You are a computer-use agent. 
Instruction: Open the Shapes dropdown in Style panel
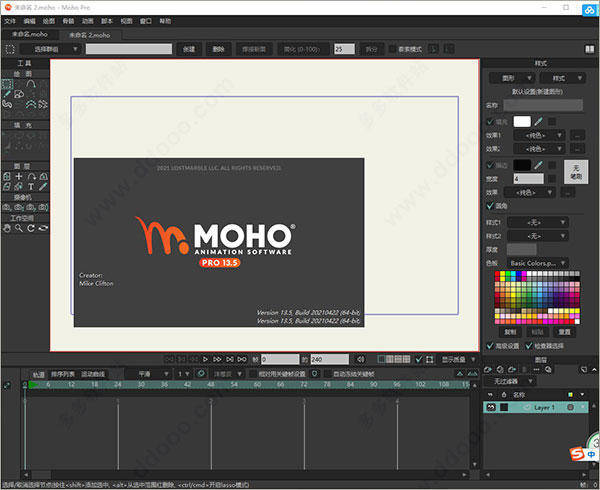[512, 78]
